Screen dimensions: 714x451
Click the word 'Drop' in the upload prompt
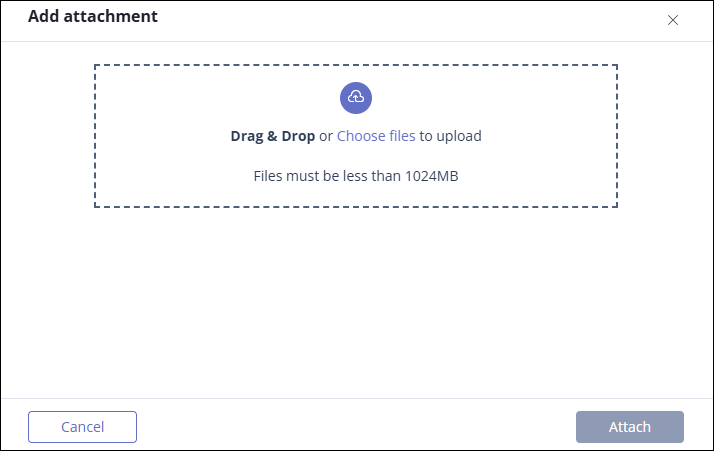(298, 136)
